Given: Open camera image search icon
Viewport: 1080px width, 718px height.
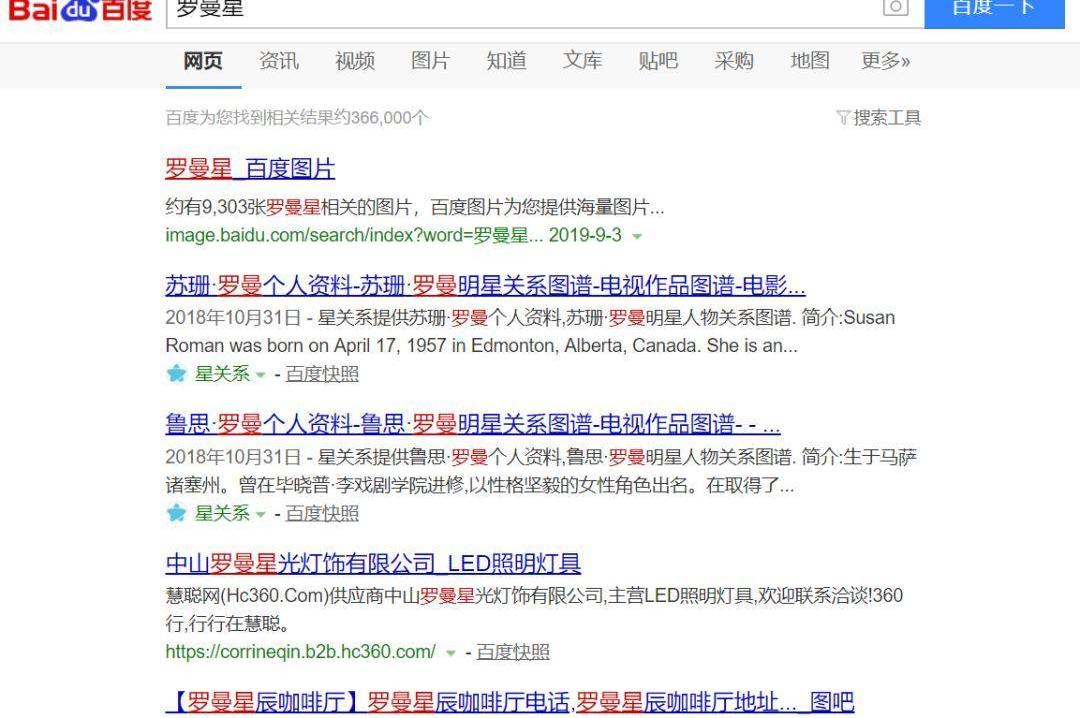Looking at the screenshot, I should (895, 8).
